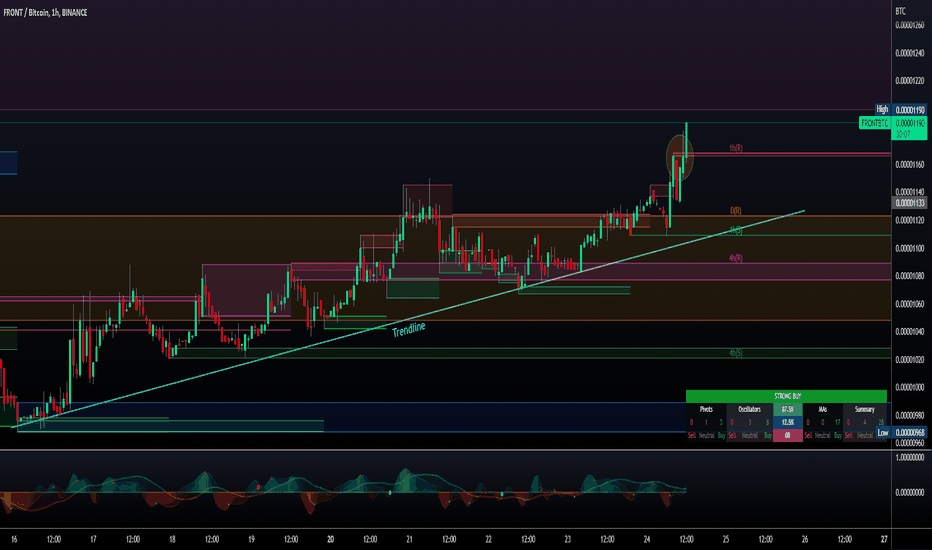Click price axis value 0.00001000
932x550 pixels.
tap(910, 388)
